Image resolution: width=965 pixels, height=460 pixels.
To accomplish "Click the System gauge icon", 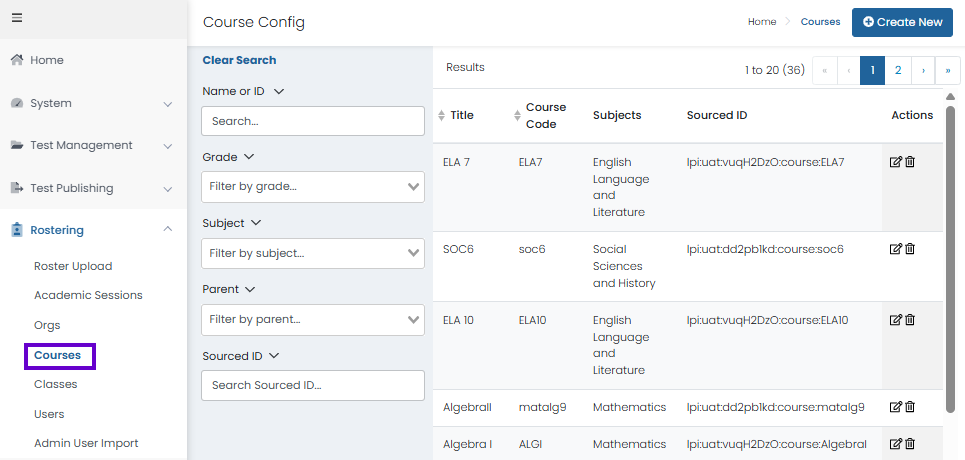I will tap(17, 103).
